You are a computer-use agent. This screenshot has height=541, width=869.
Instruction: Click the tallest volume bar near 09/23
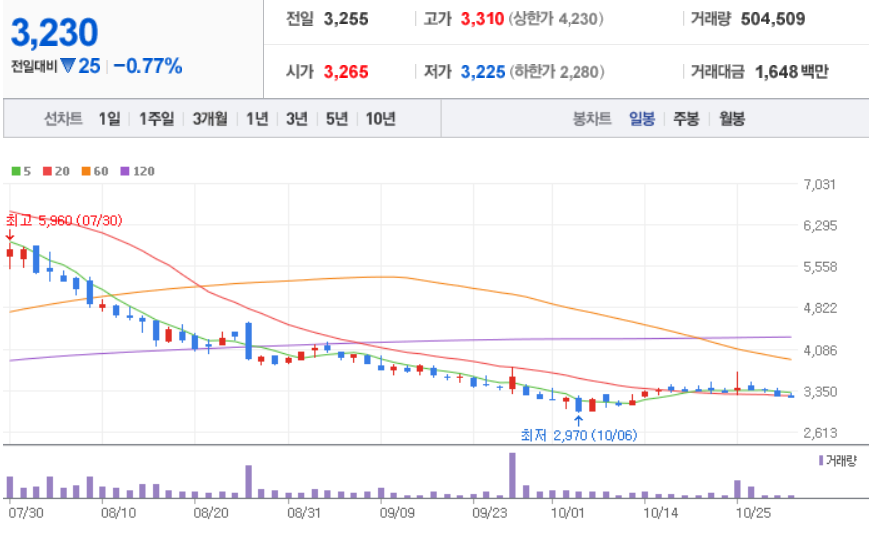point(512,476)
